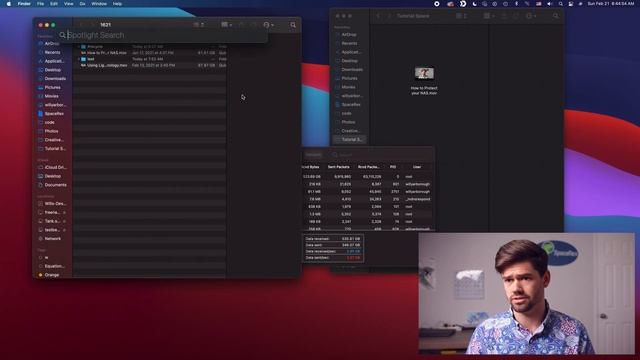
Task: Open Documents under iCloud in the sidebar
Action: click(x=52, y=185)
